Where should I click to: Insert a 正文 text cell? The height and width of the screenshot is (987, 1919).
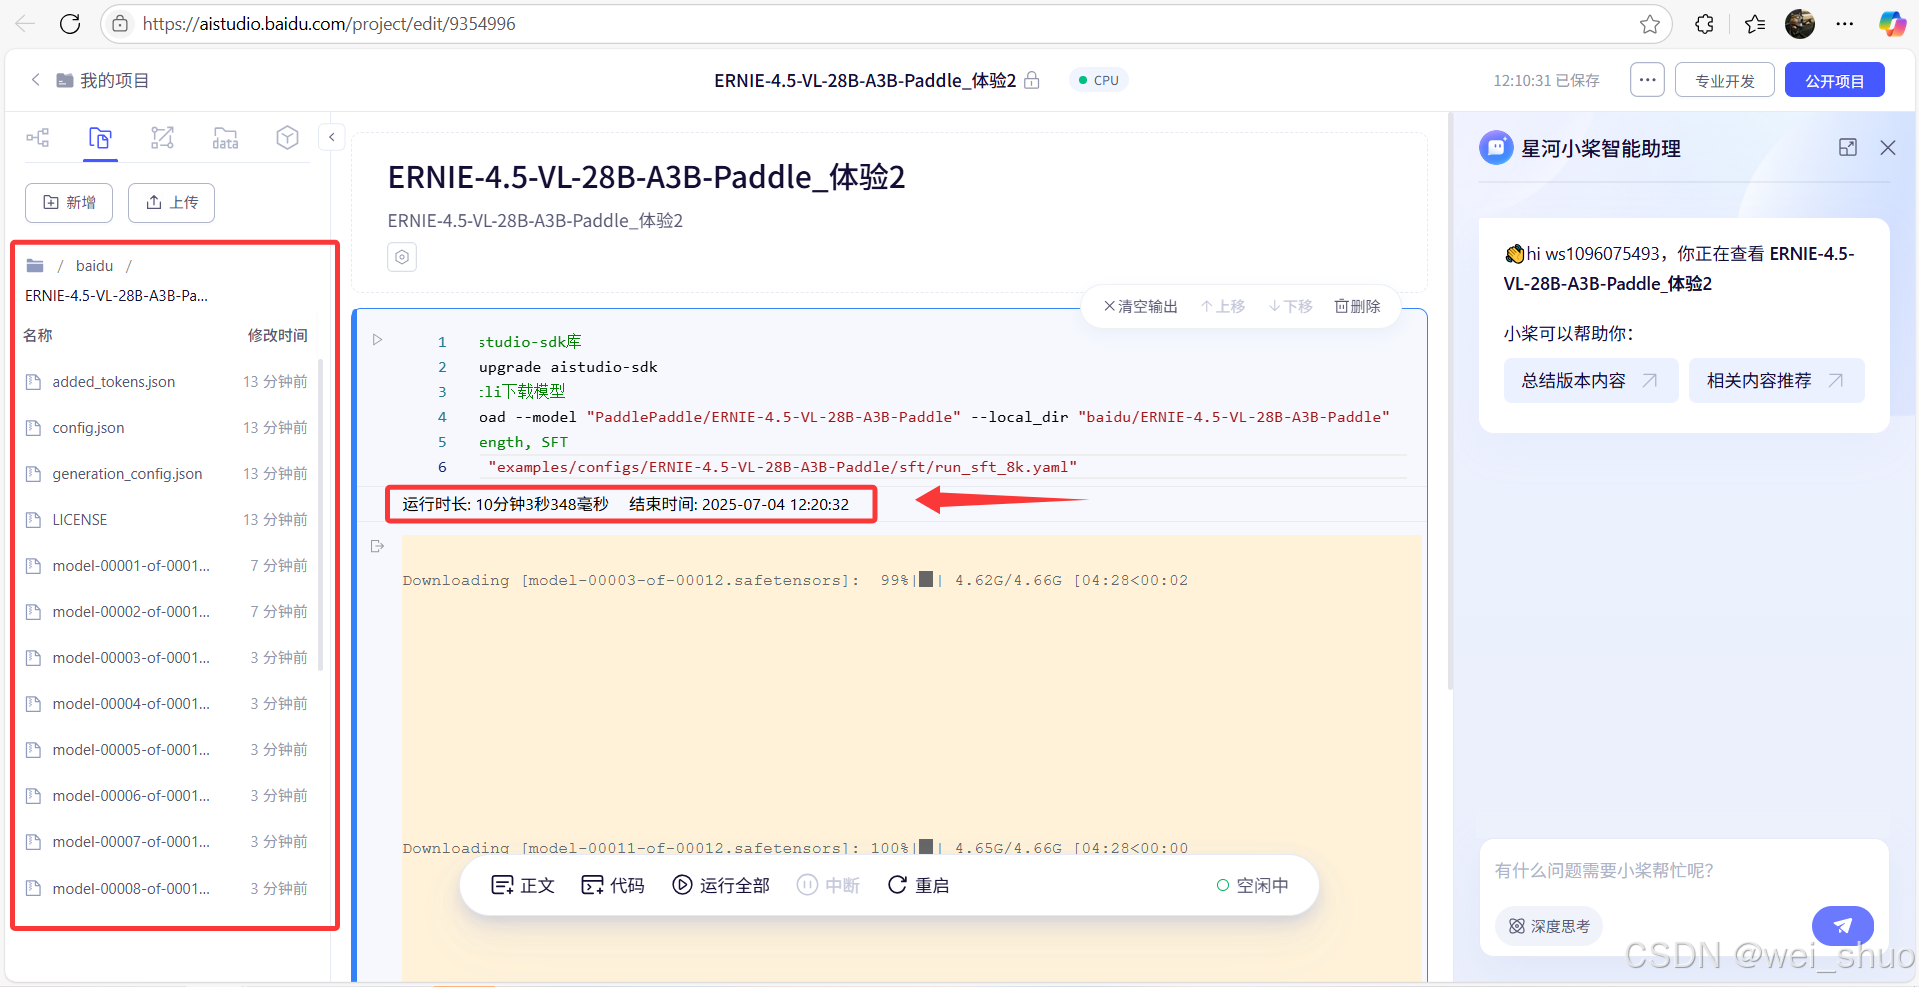(523, 885)
